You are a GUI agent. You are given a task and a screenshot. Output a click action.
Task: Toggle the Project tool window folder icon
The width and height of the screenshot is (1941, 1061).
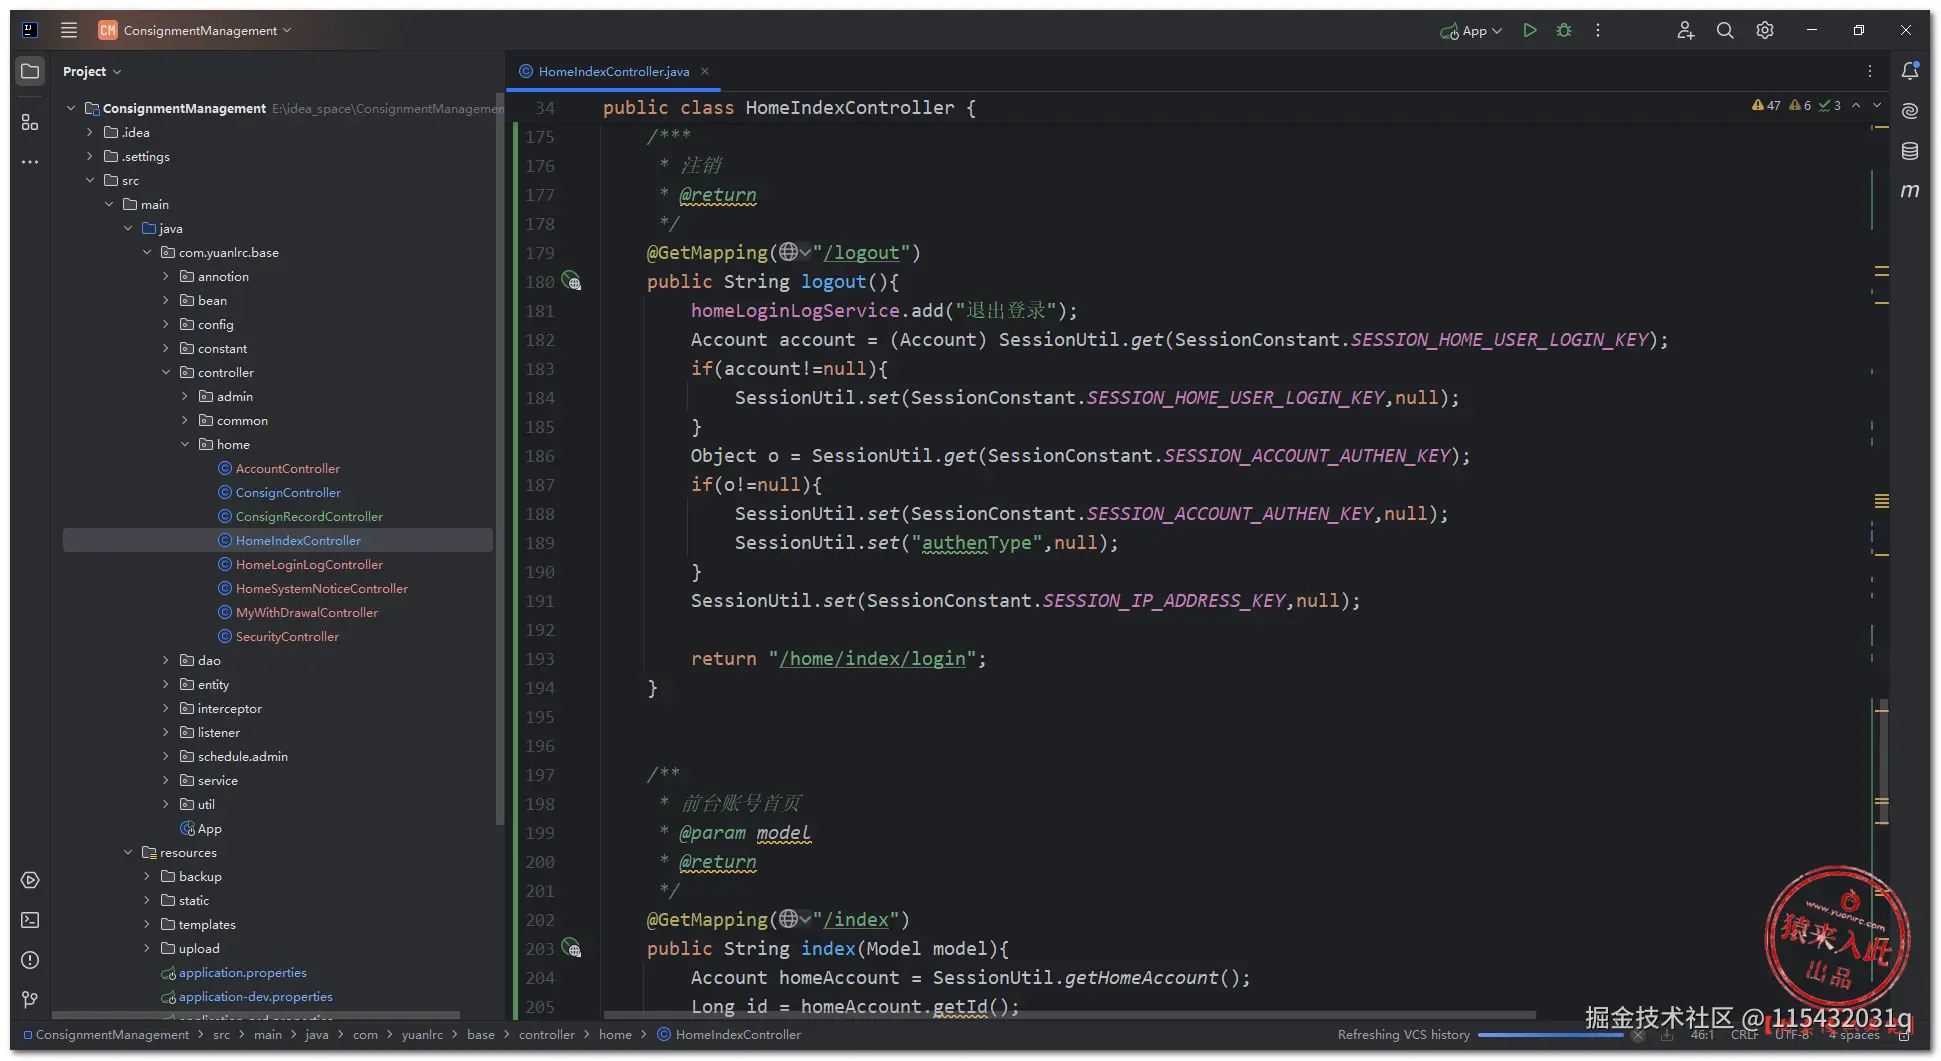(x=30, y=71)
